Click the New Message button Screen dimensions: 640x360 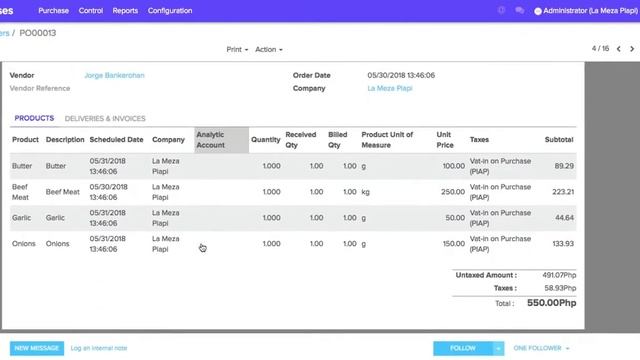(x=37, y=348)
